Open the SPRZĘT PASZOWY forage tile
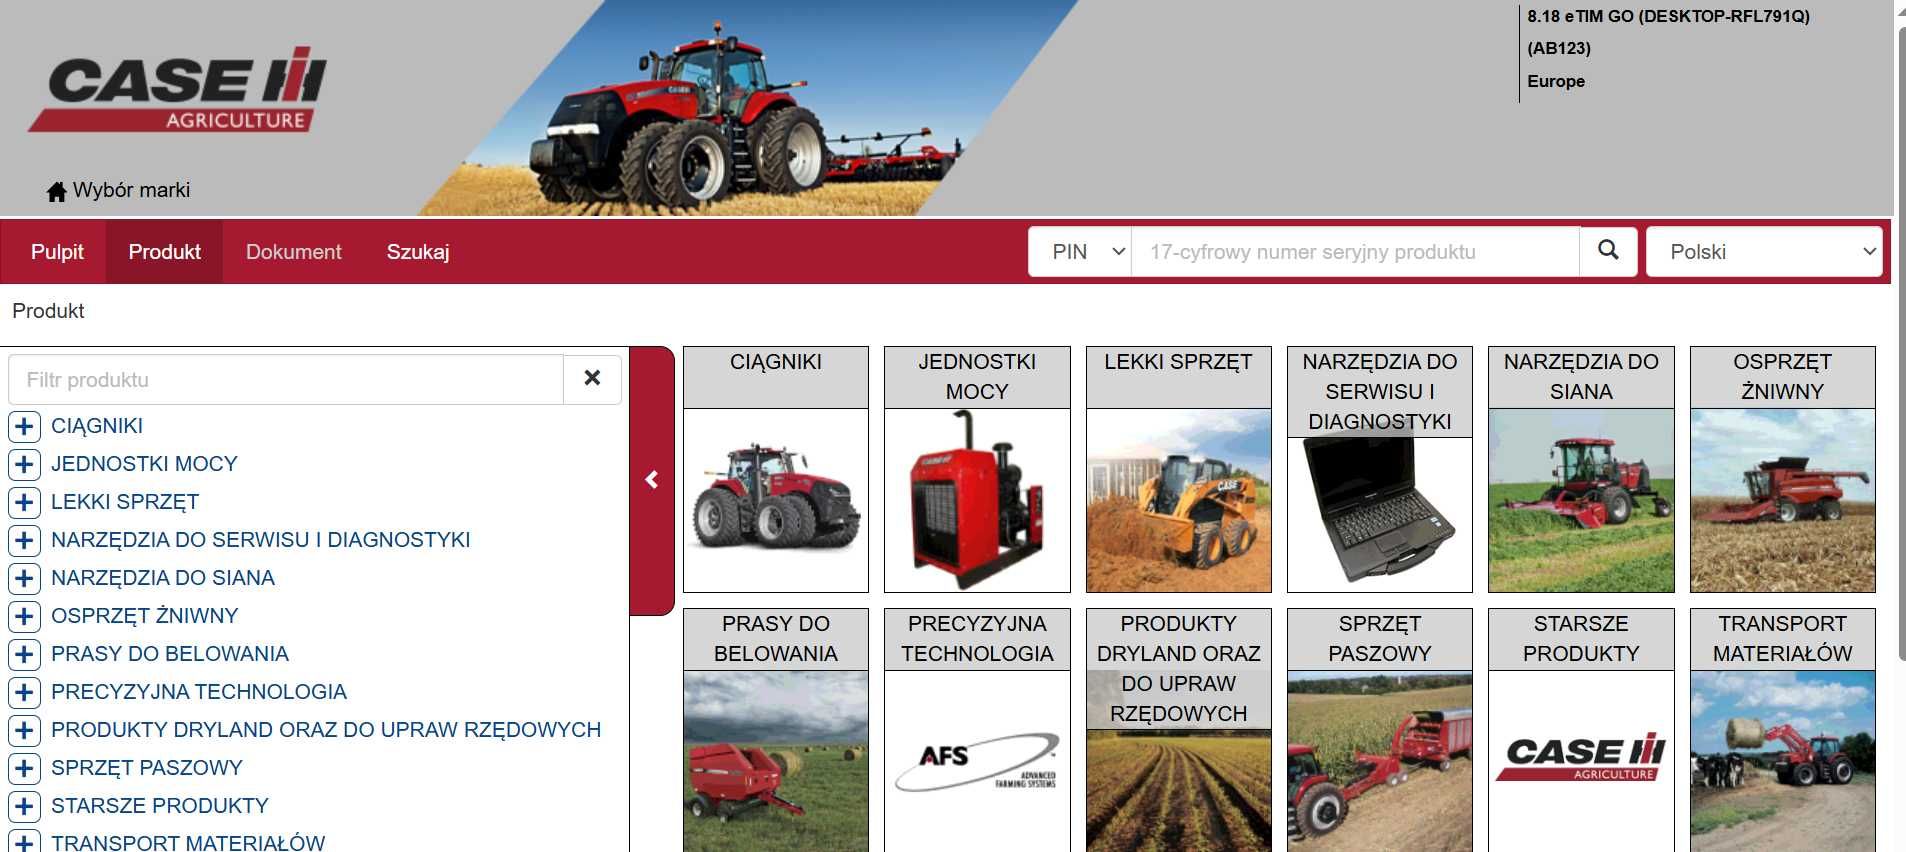 pyautogui.click(x=1380, y=731)
